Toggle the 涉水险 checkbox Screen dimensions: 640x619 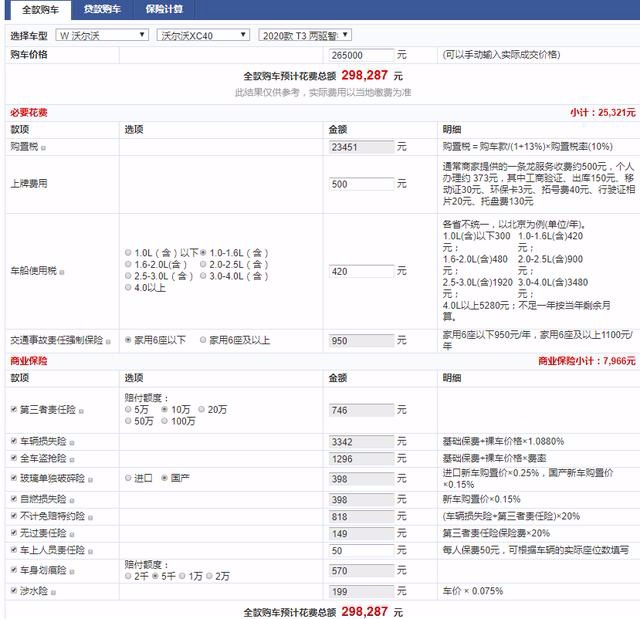click(x=14, y=590)
